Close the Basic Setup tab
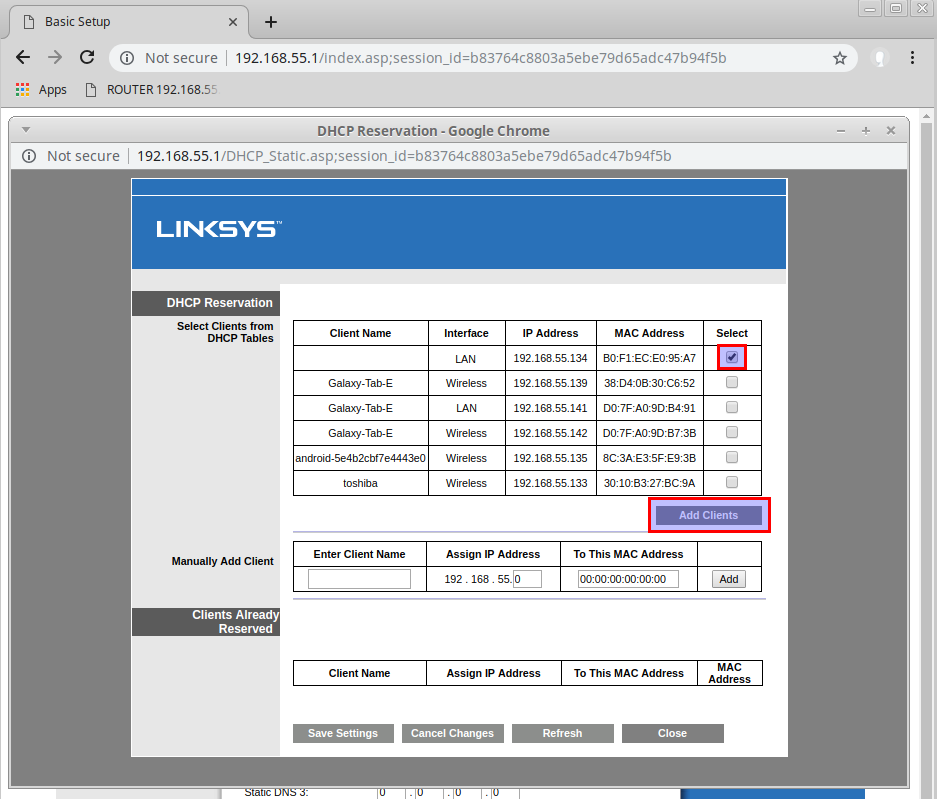This screenshot has width=937, height=799. click(233, 22)
